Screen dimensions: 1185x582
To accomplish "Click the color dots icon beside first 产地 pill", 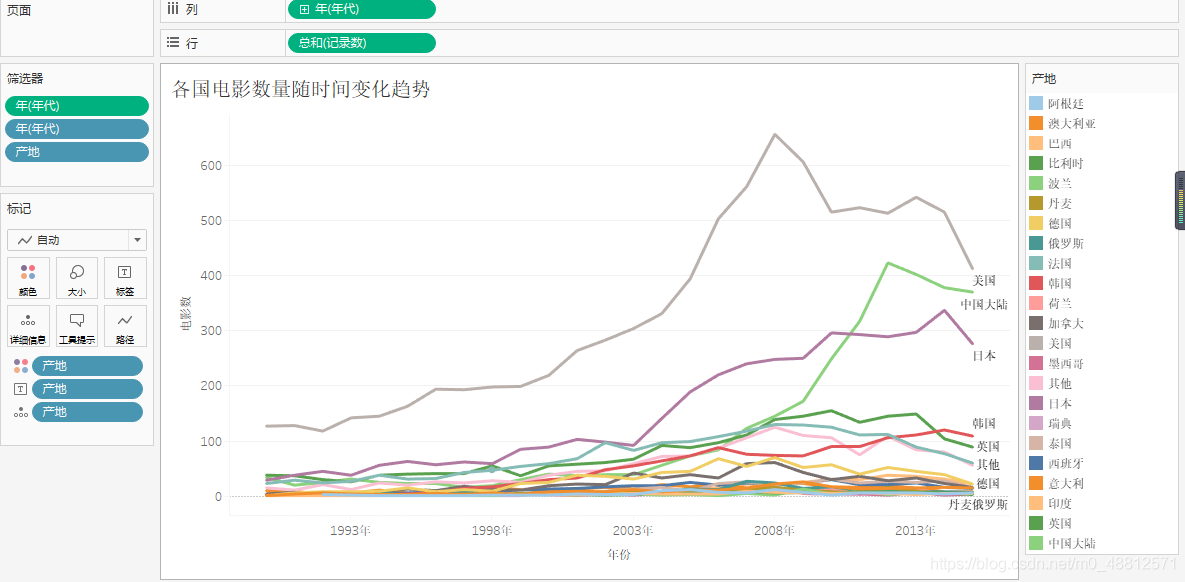I will (20, 366).
